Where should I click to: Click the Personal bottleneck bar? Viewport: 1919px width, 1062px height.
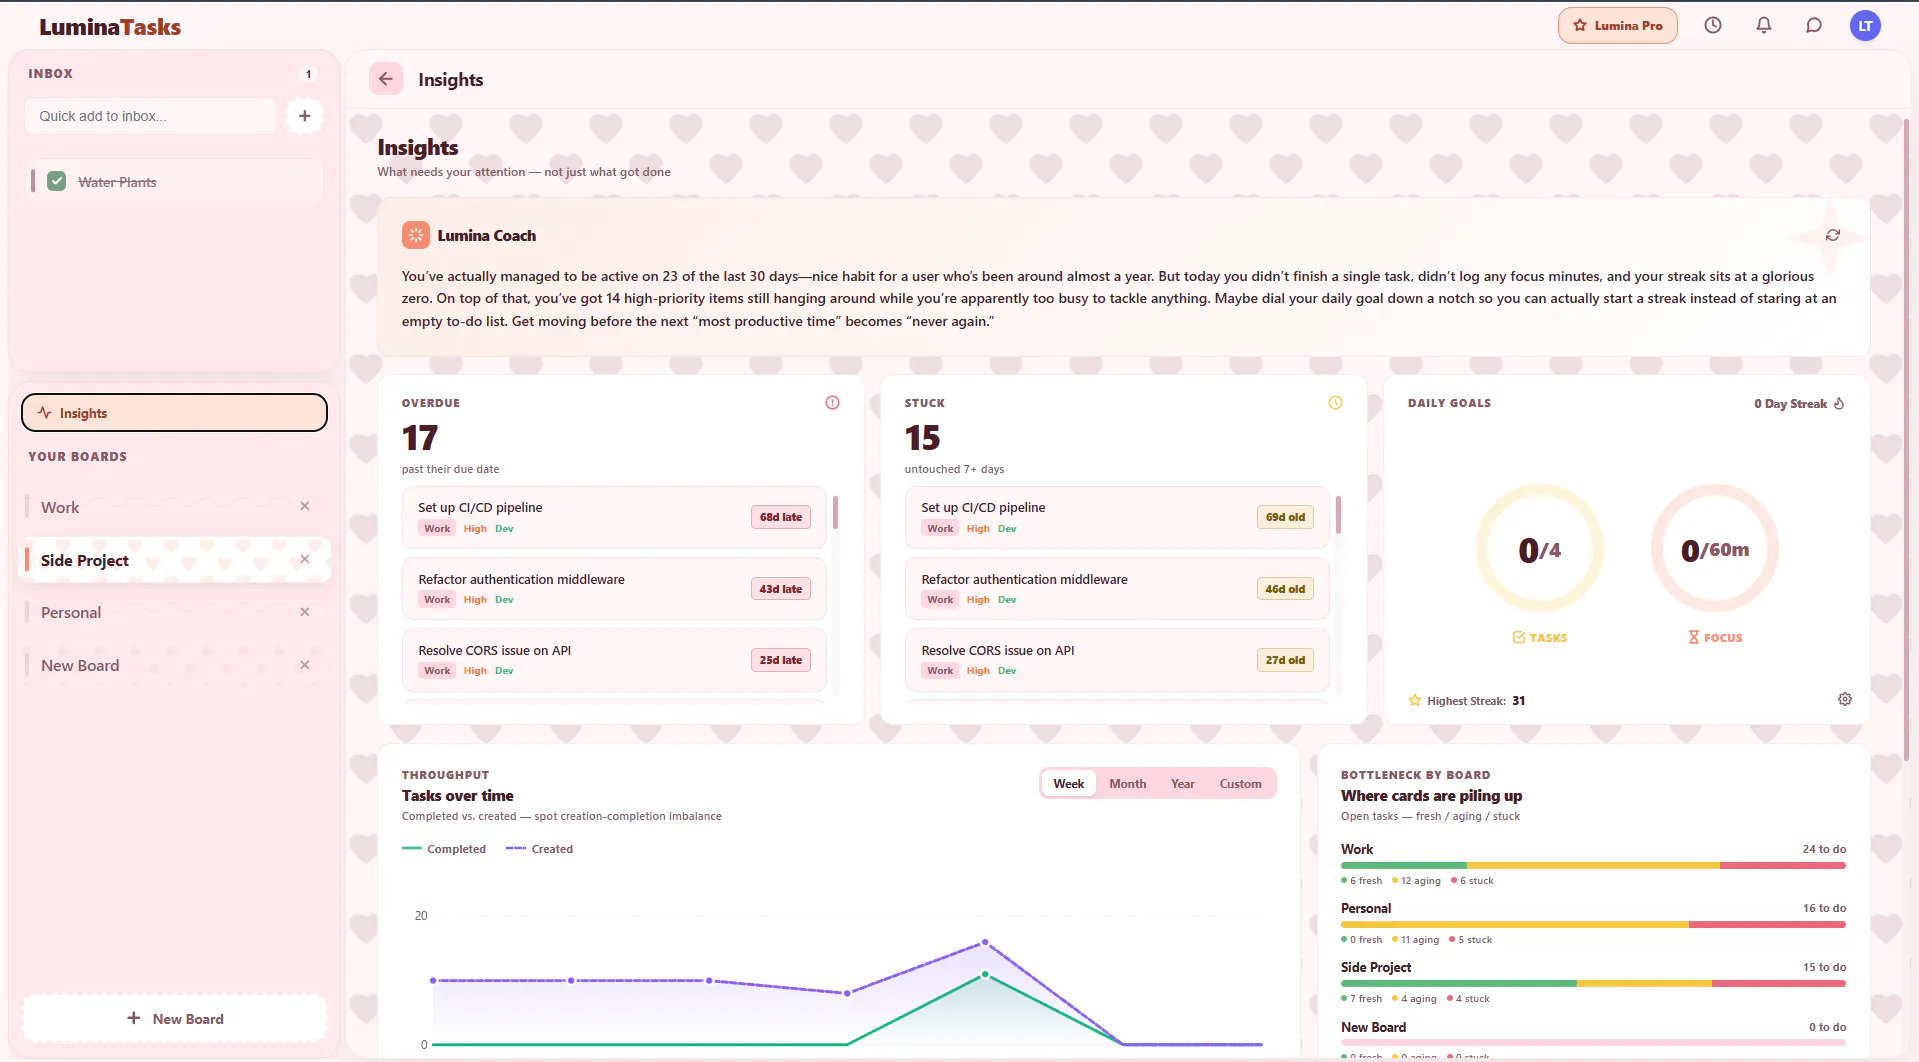pos(1593,924)
